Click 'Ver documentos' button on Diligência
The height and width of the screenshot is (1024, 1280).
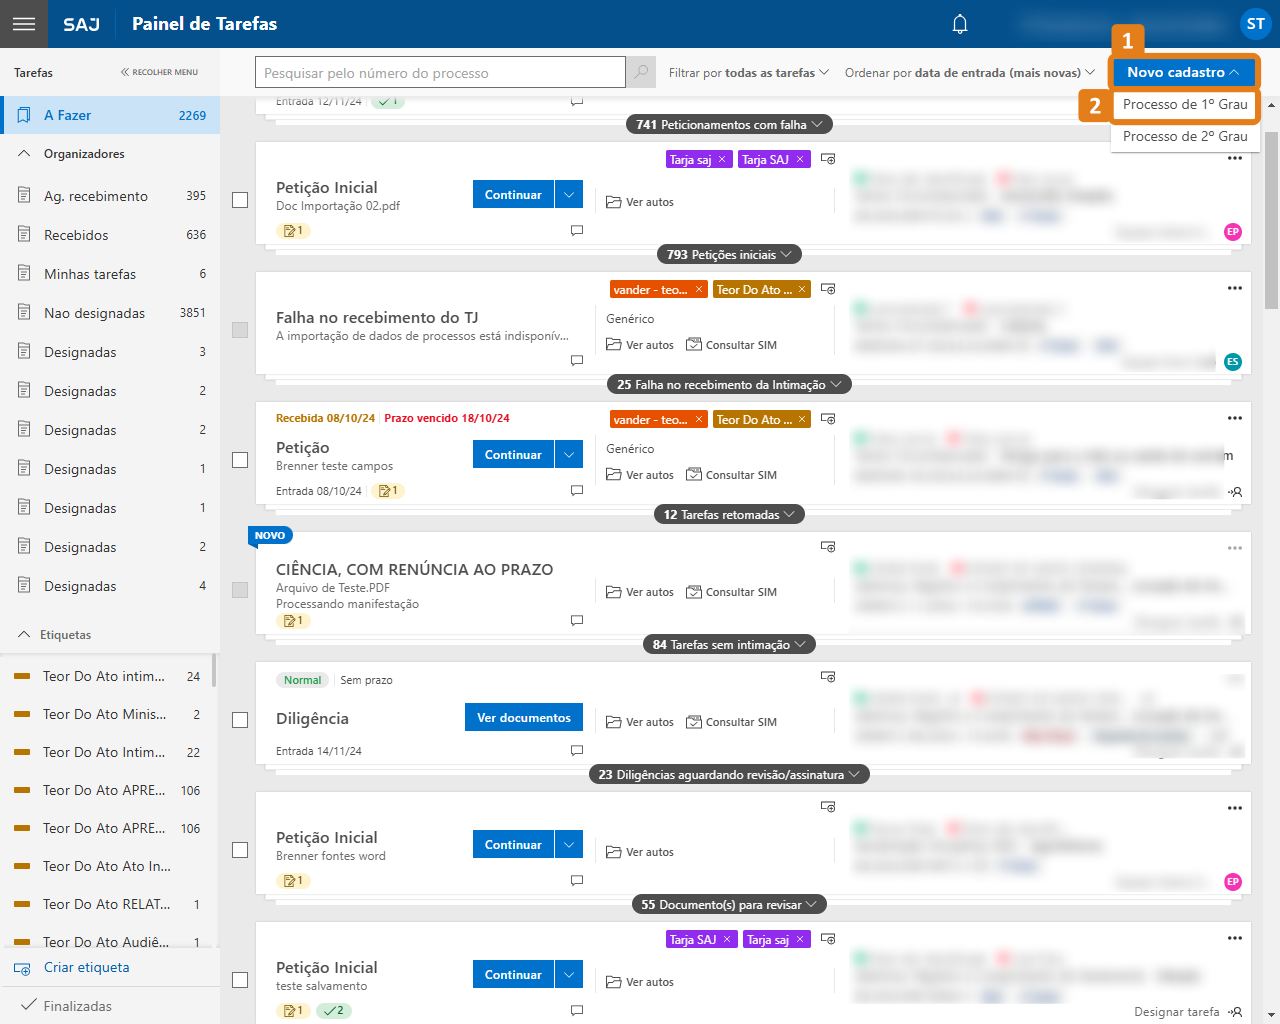pyautogui.click(x=524, y=718)
